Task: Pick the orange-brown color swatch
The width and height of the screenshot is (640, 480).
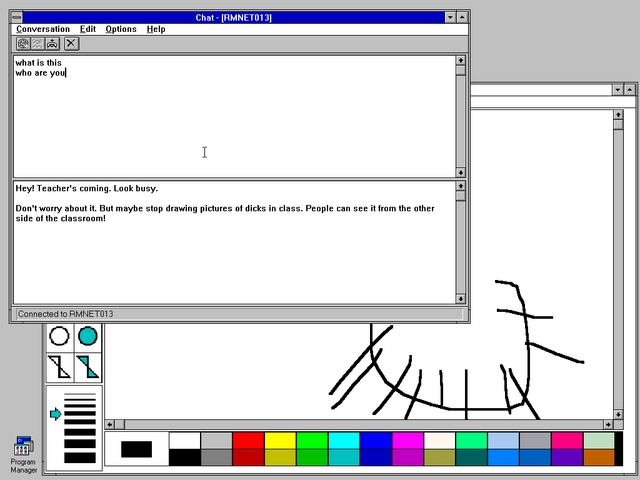Action: point(599,458)
